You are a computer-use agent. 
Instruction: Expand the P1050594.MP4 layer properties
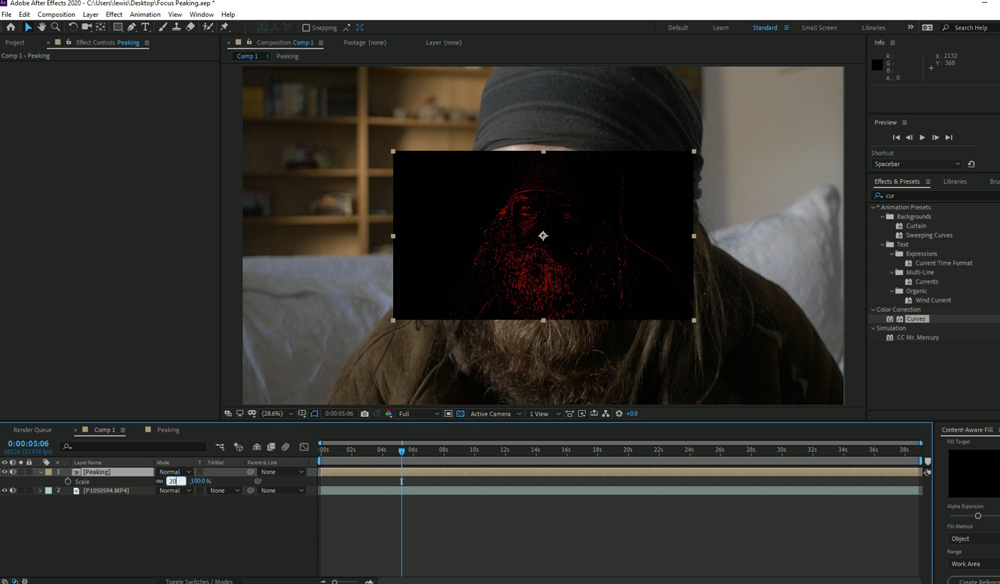click(x=40, y=491)
